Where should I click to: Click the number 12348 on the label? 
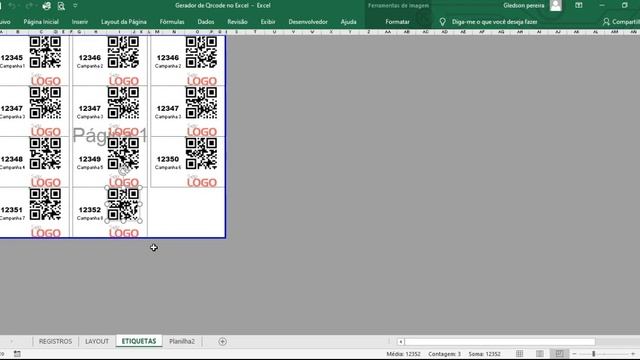tap(11, 159)
